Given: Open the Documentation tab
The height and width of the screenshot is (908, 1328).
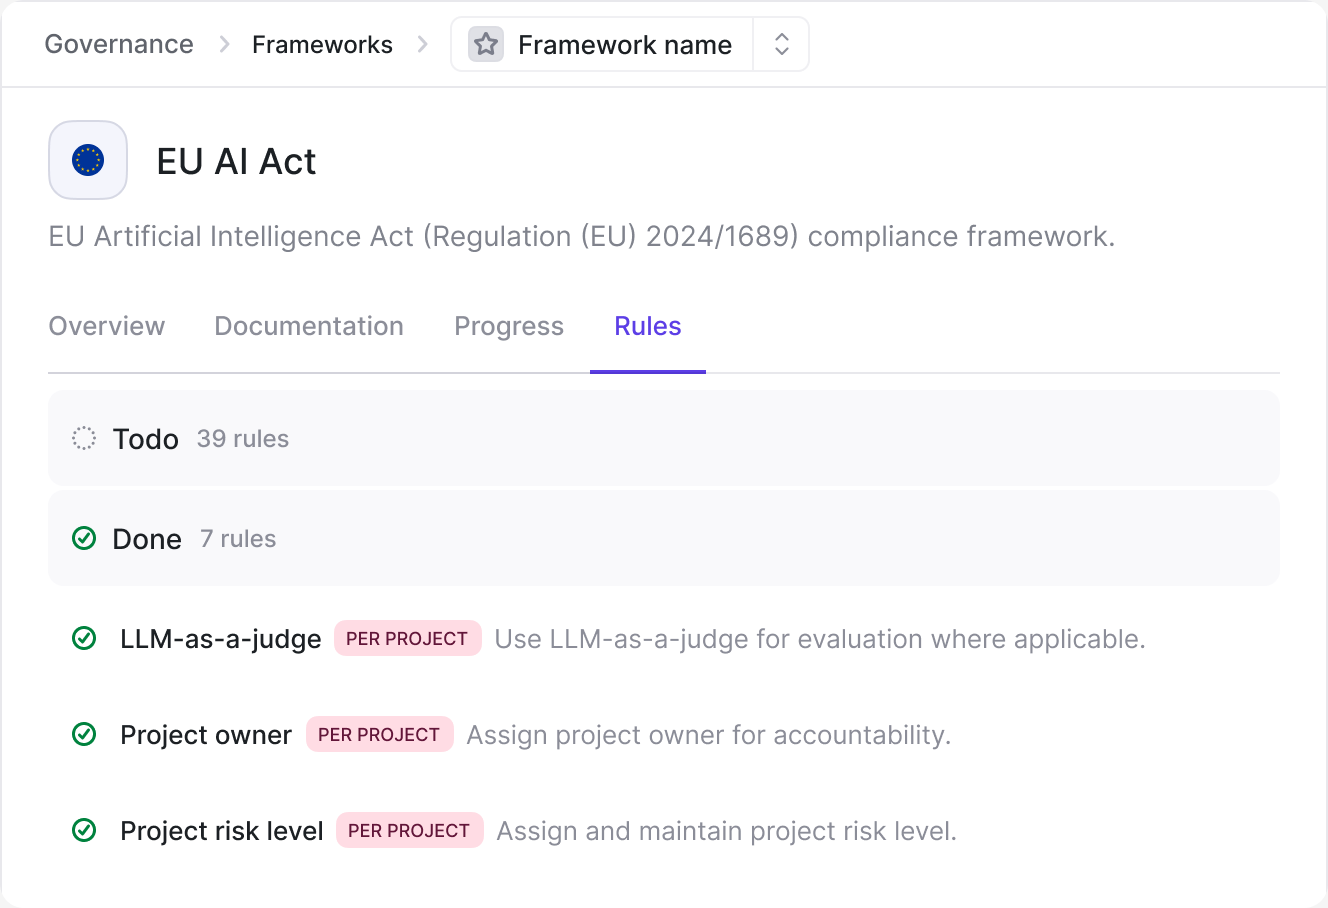Looking at the screenshot, I should [x=309, y=326].
